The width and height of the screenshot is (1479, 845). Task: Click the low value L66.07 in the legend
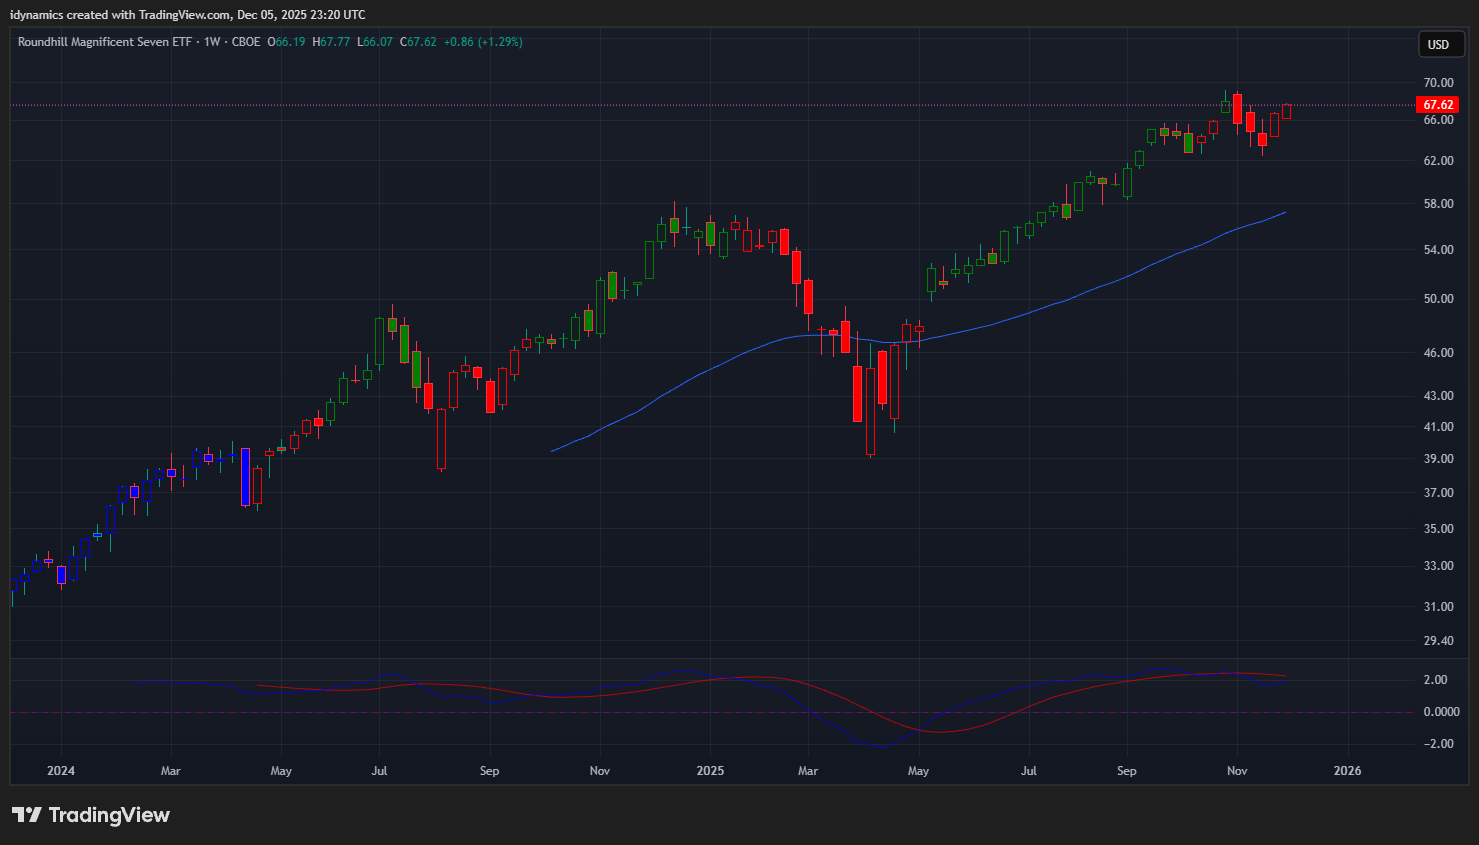point(375,42)
